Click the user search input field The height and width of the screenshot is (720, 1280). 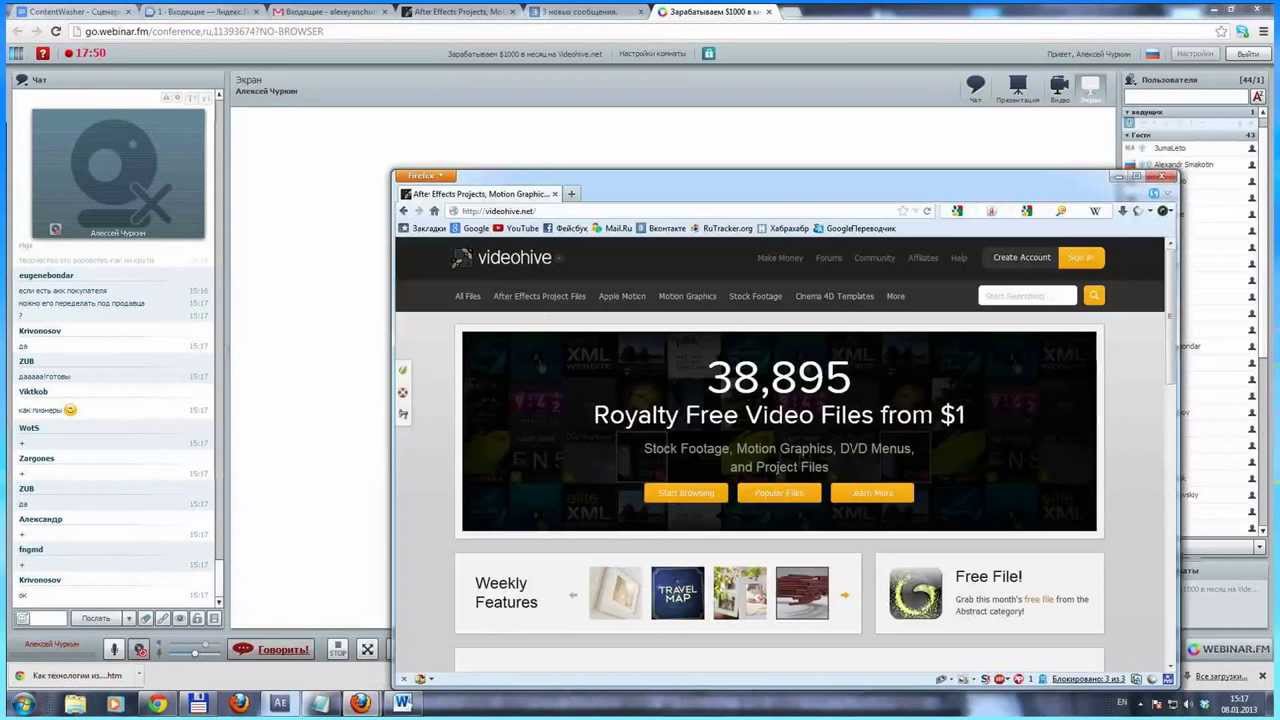pos(1186,96)
